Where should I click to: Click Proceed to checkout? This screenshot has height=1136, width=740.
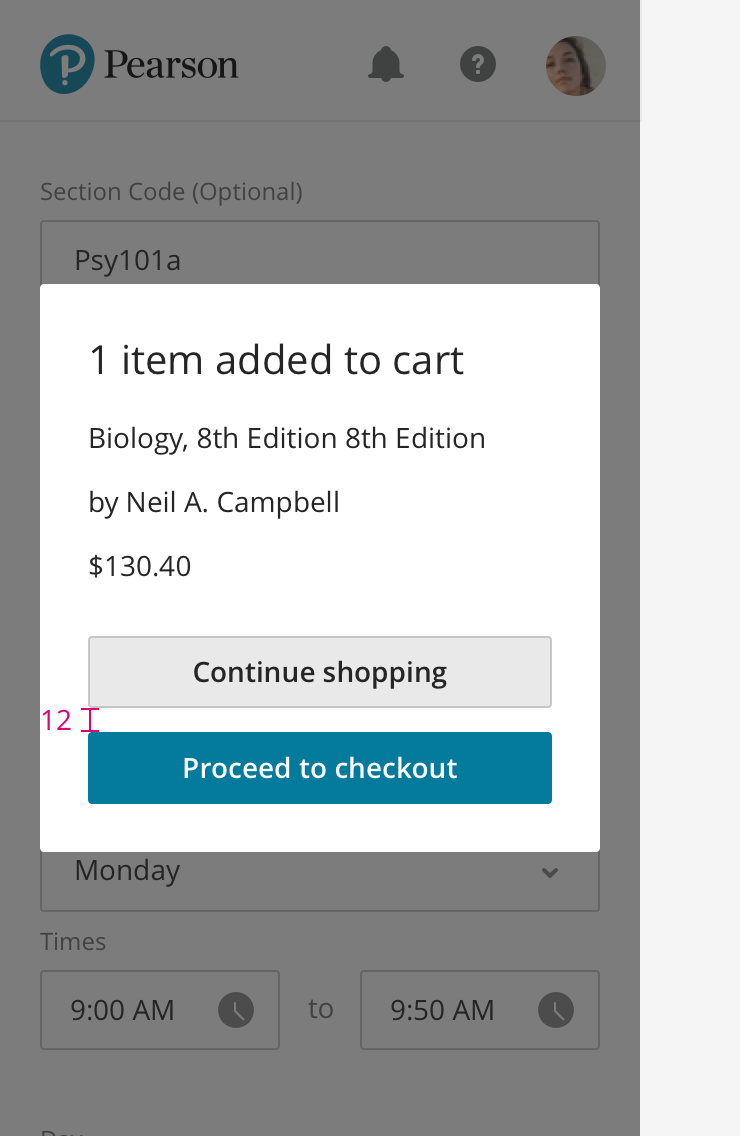320,768
